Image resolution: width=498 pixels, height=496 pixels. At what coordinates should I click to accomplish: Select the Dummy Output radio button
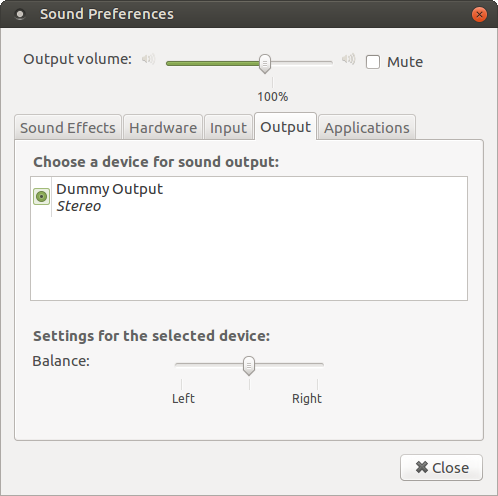[41, 197]
